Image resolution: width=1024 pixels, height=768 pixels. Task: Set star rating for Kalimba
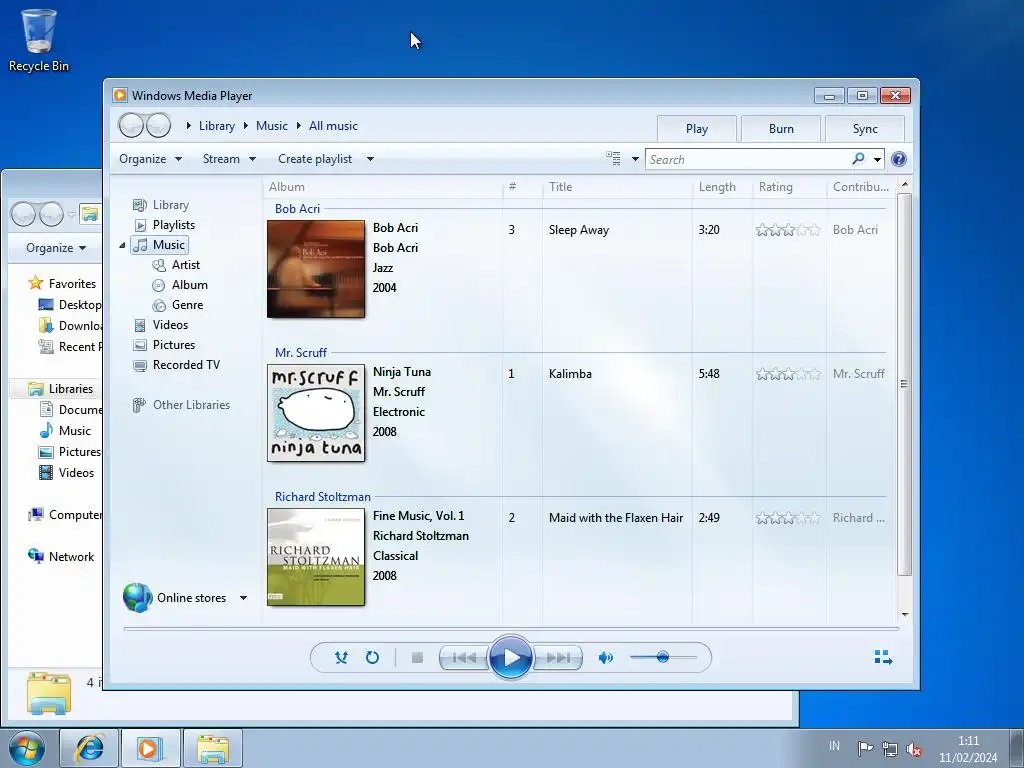(x=788, y=374)
